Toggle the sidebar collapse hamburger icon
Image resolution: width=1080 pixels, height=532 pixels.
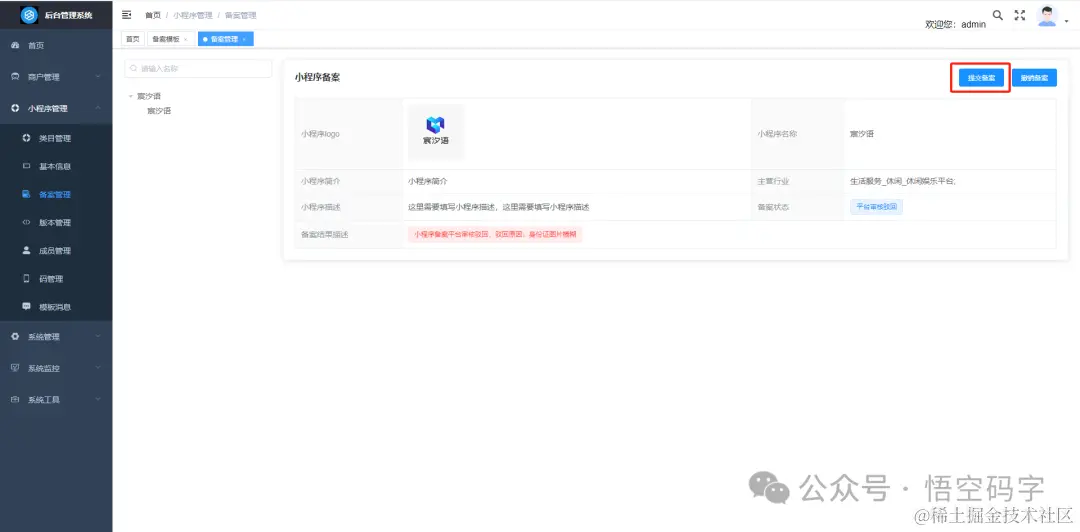coord(126,14)
